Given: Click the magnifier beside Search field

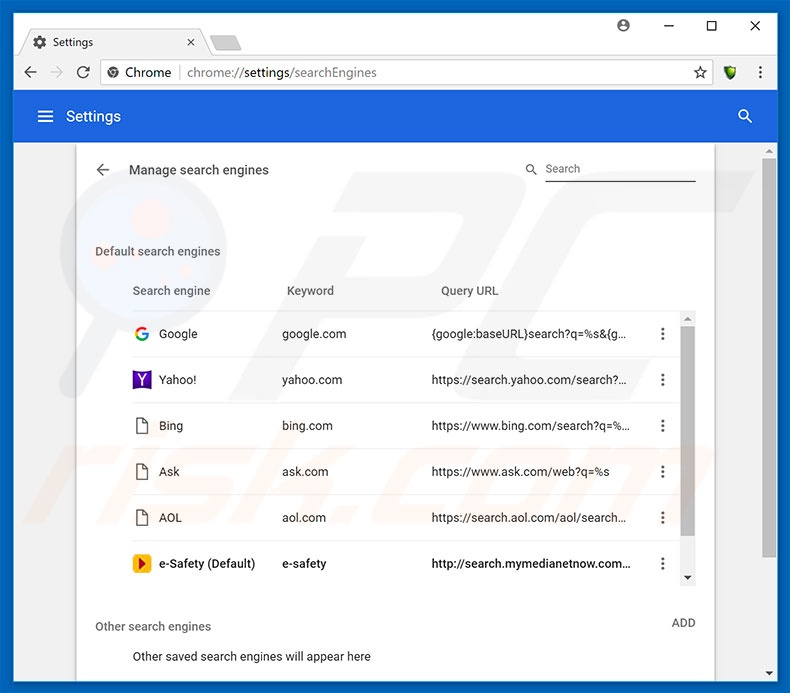Looking at the screenshot, I should [531, 169].
